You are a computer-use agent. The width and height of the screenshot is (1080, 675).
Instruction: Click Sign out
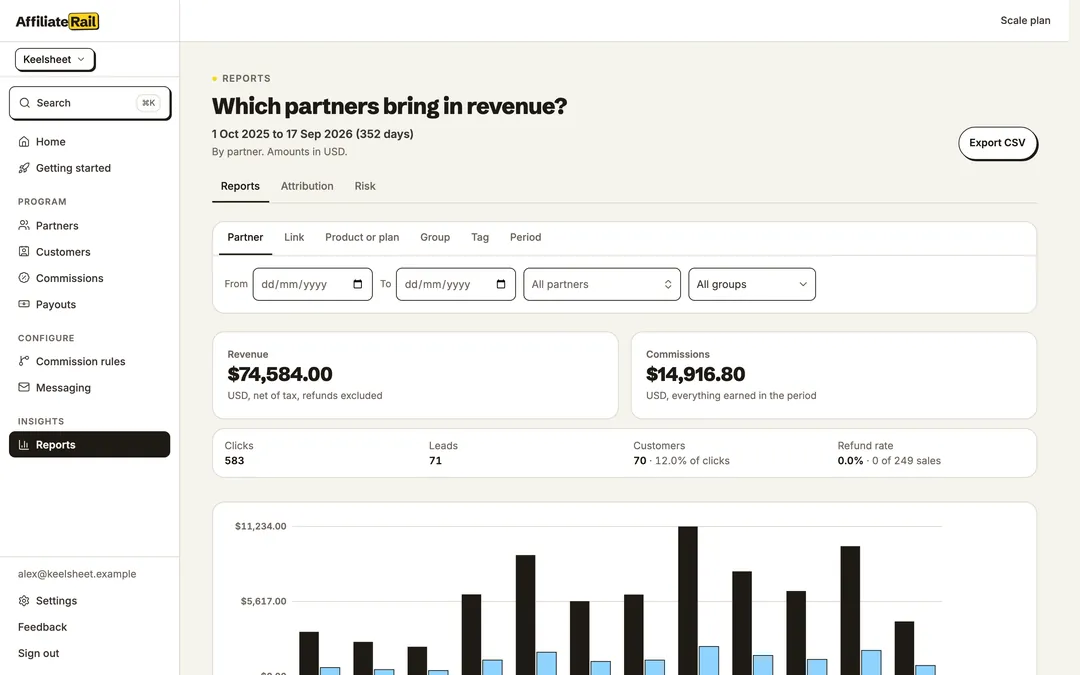pyautogui.click(x=39, y=653)
